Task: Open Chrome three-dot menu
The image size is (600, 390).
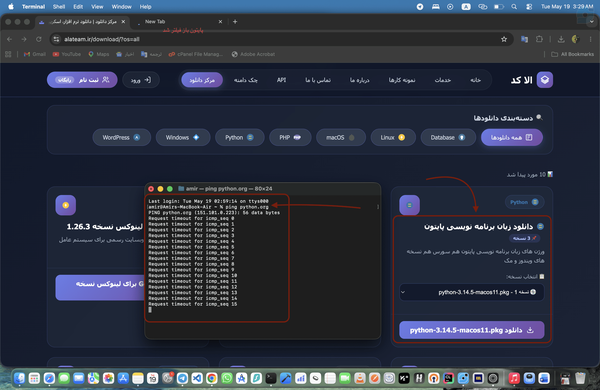Action: pos(590,39)
